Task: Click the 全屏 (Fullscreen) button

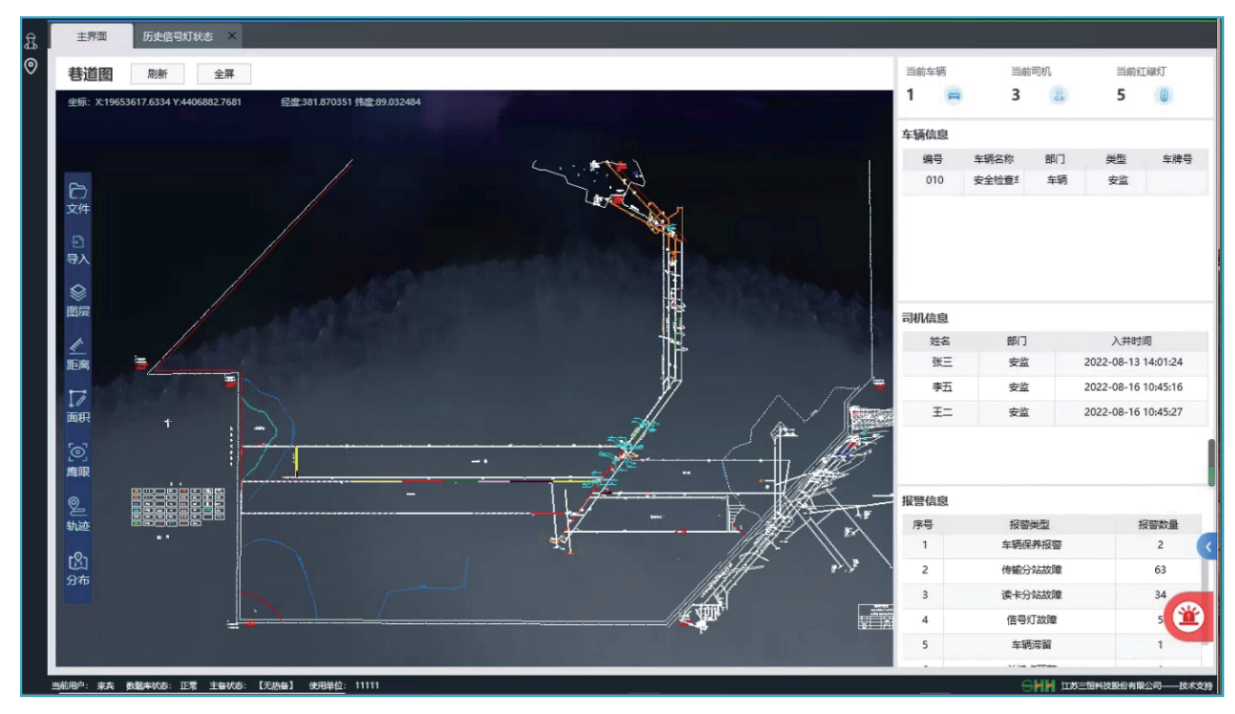Action: 224,74
